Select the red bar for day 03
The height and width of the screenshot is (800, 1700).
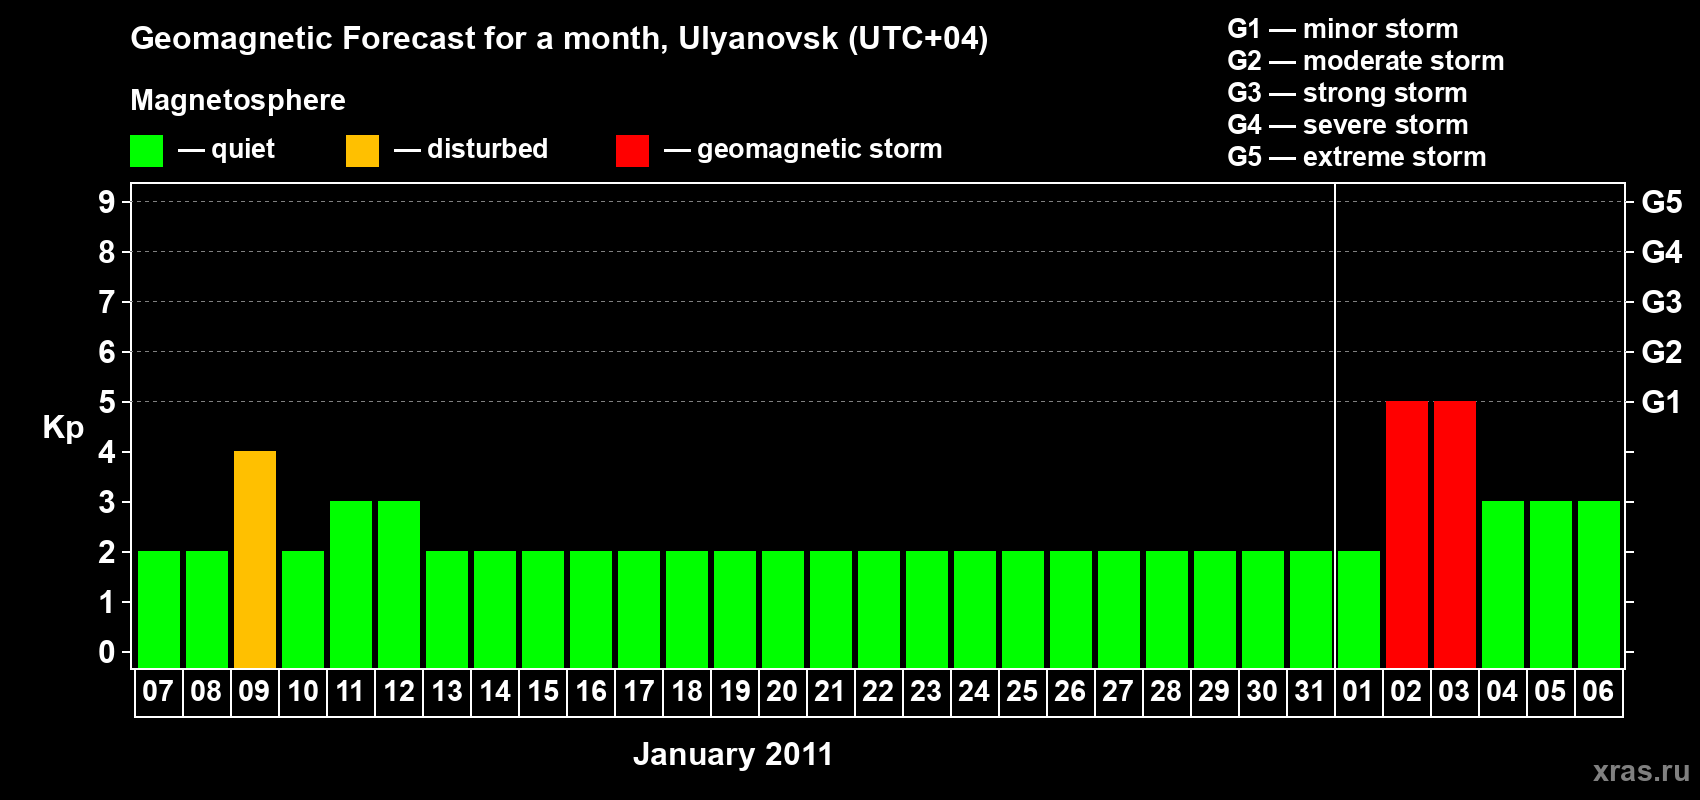point(1454,534)
